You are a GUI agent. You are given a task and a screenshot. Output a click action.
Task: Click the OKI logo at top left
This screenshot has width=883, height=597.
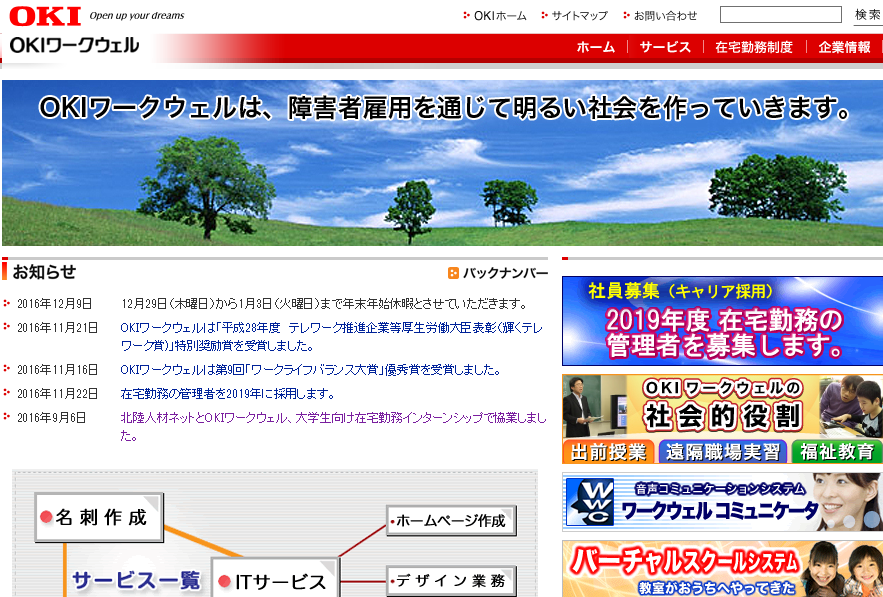(44, 15)
